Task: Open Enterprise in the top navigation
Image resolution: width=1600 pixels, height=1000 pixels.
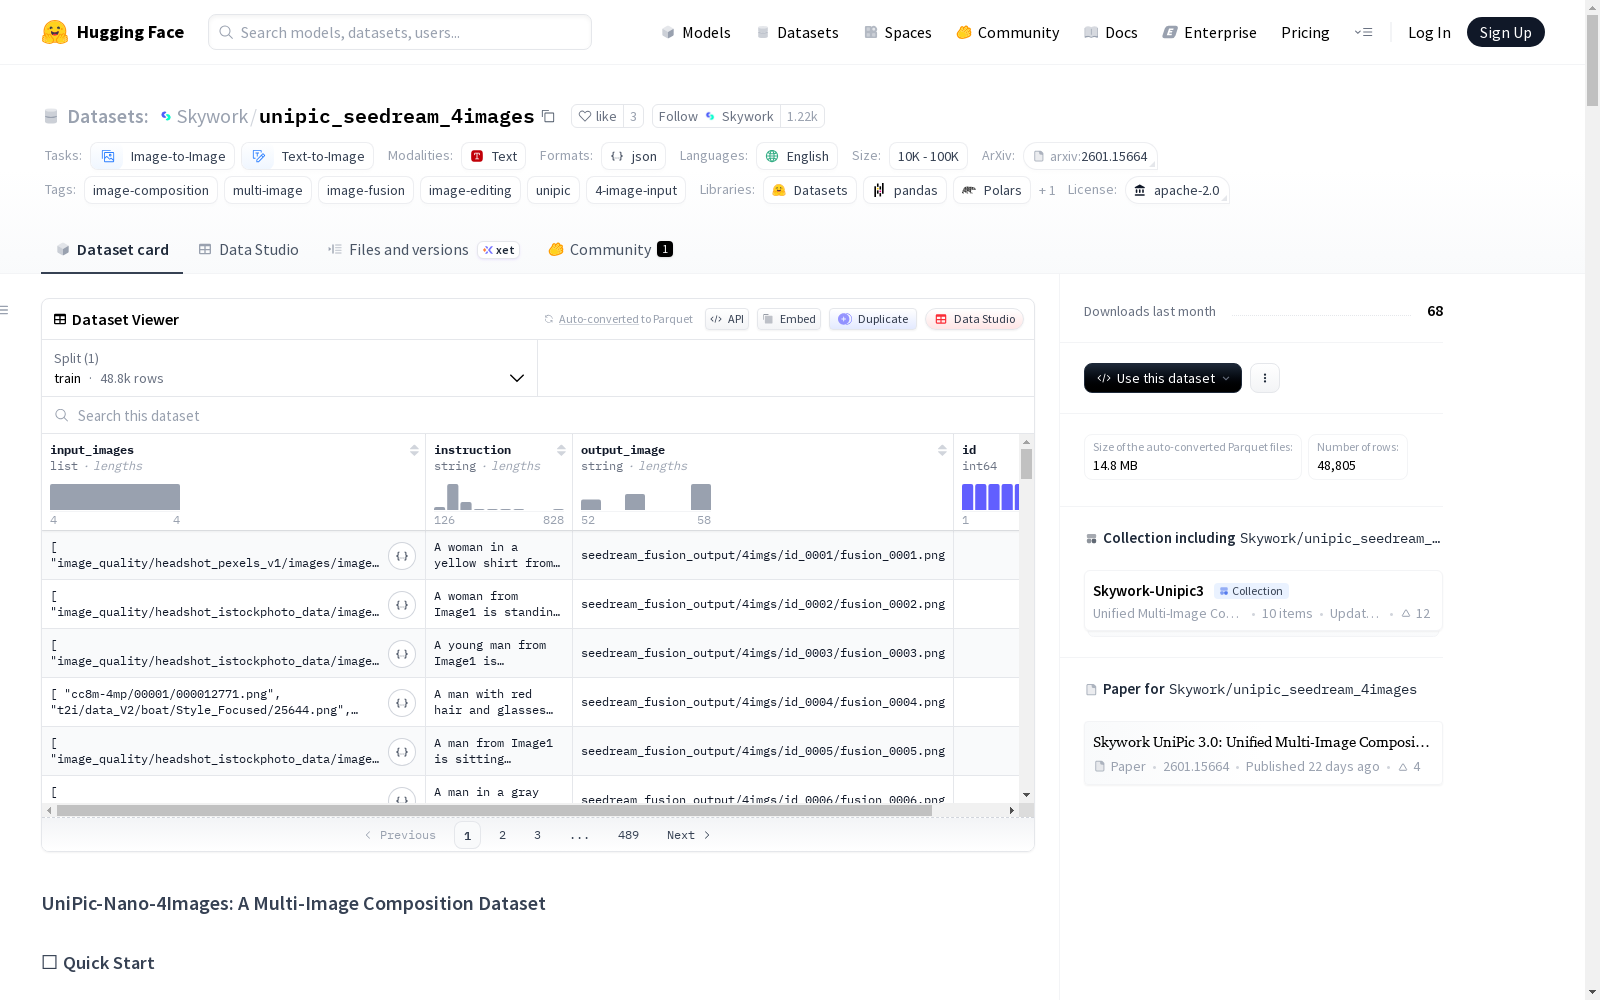Action: [x=1209, y=32]
